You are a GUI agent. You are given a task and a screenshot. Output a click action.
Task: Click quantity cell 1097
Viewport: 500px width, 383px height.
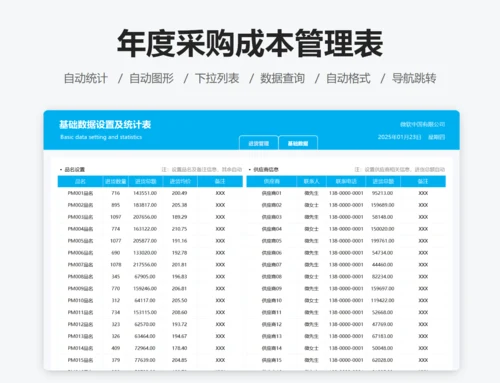coord(116,217)
